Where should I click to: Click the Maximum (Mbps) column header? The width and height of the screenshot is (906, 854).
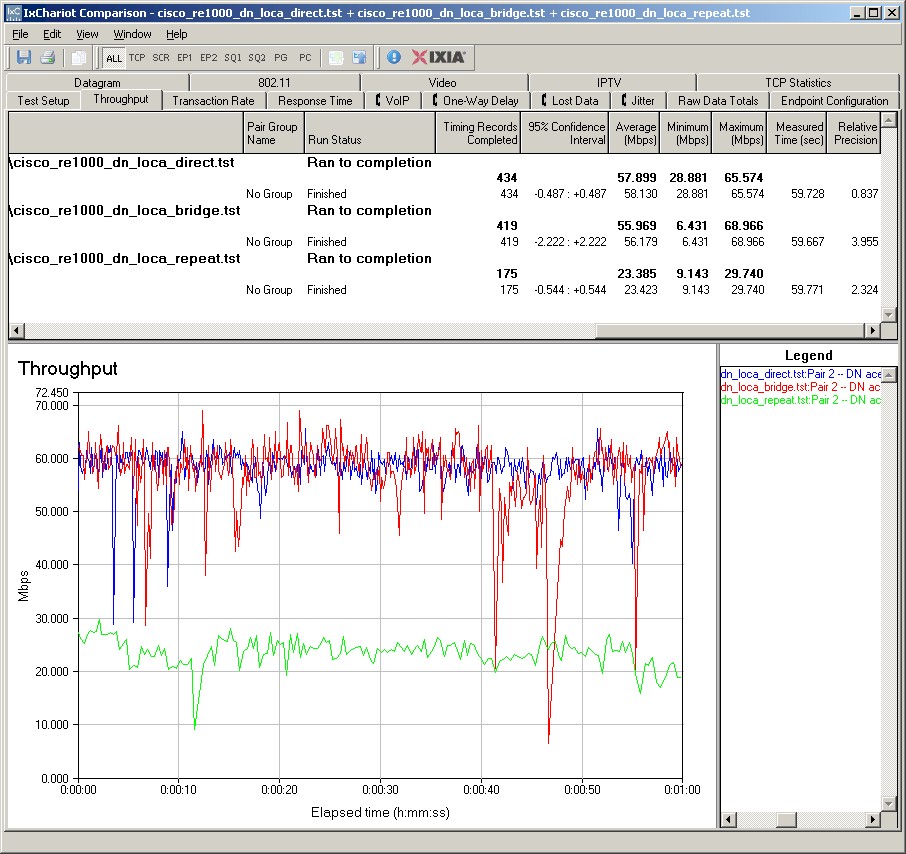739,133
